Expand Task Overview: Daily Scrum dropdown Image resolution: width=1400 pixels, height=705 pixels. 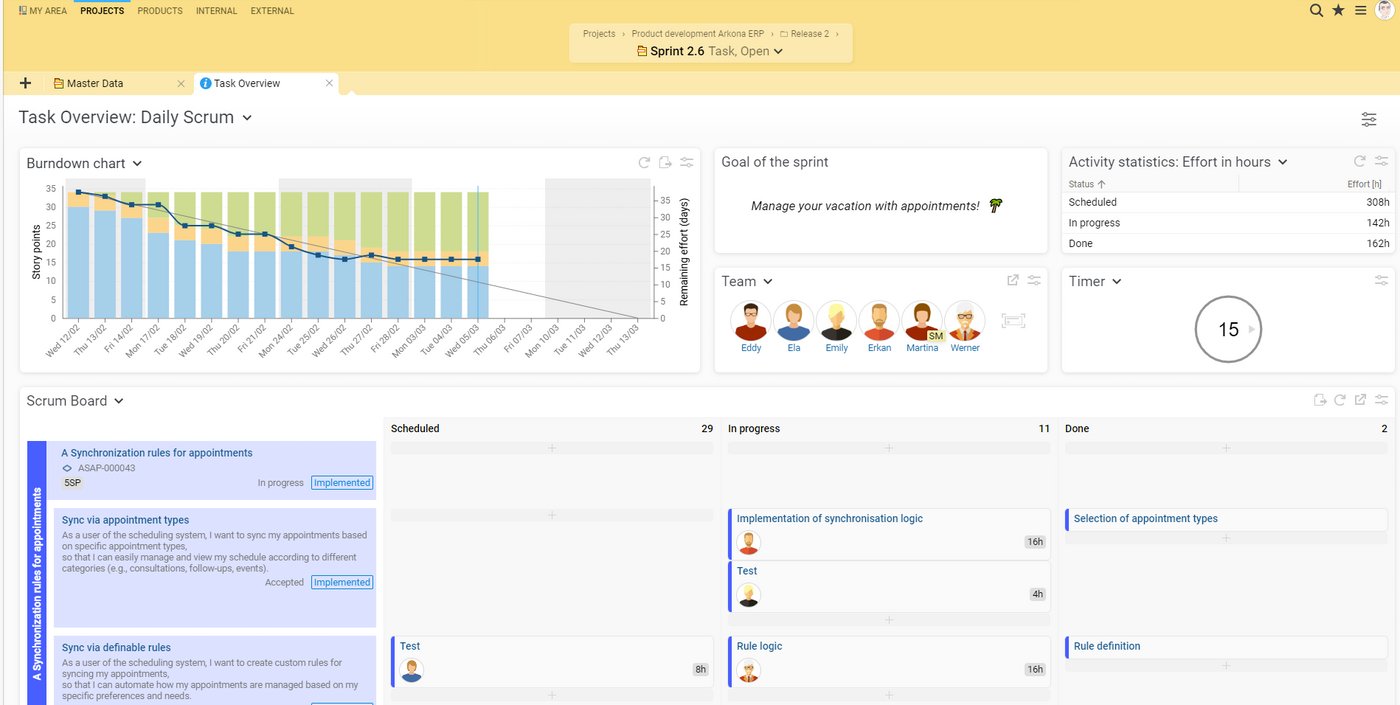pos(247,118)
